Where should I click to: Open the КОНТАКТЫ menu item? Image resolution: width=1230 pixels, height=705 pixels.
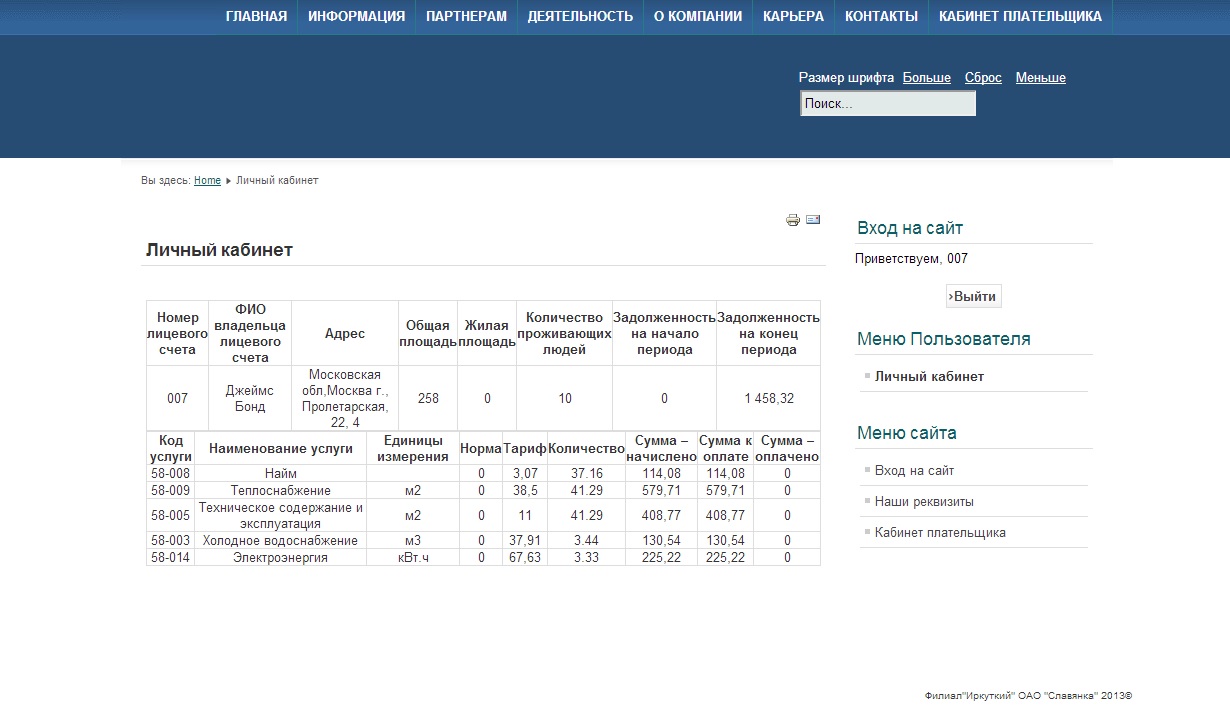[x=881, y=16]
